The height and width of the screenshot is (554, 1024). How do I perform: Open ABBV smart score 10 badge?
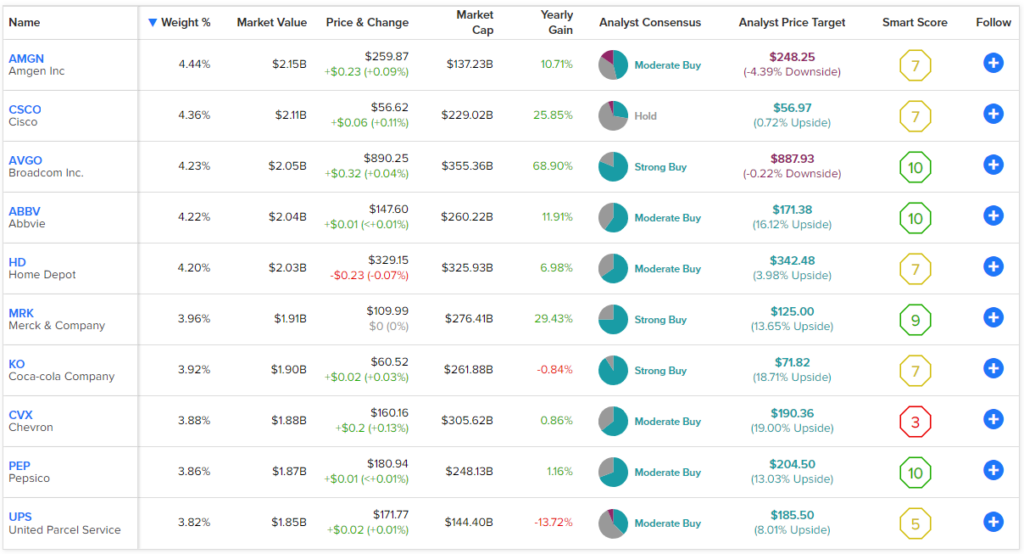click(x=915, y=218)
